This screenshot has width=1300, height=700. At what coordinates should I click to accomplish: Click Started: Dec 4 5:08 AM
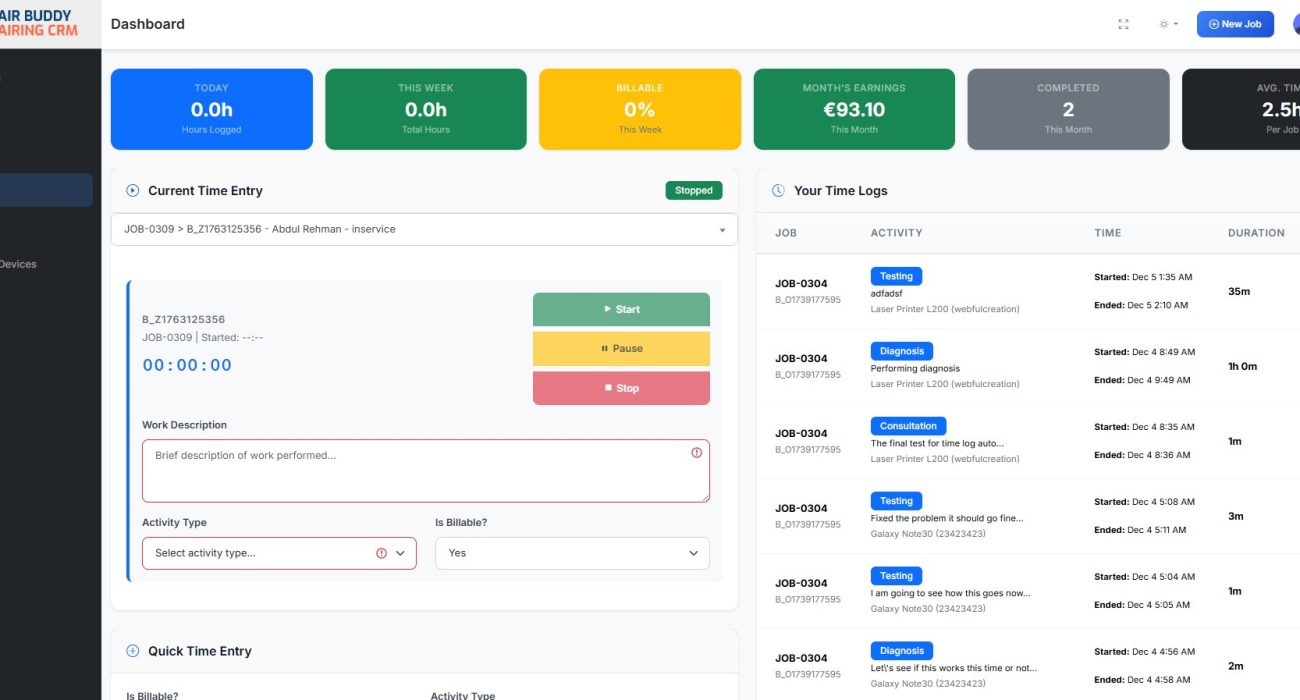tap(1144, 502)
